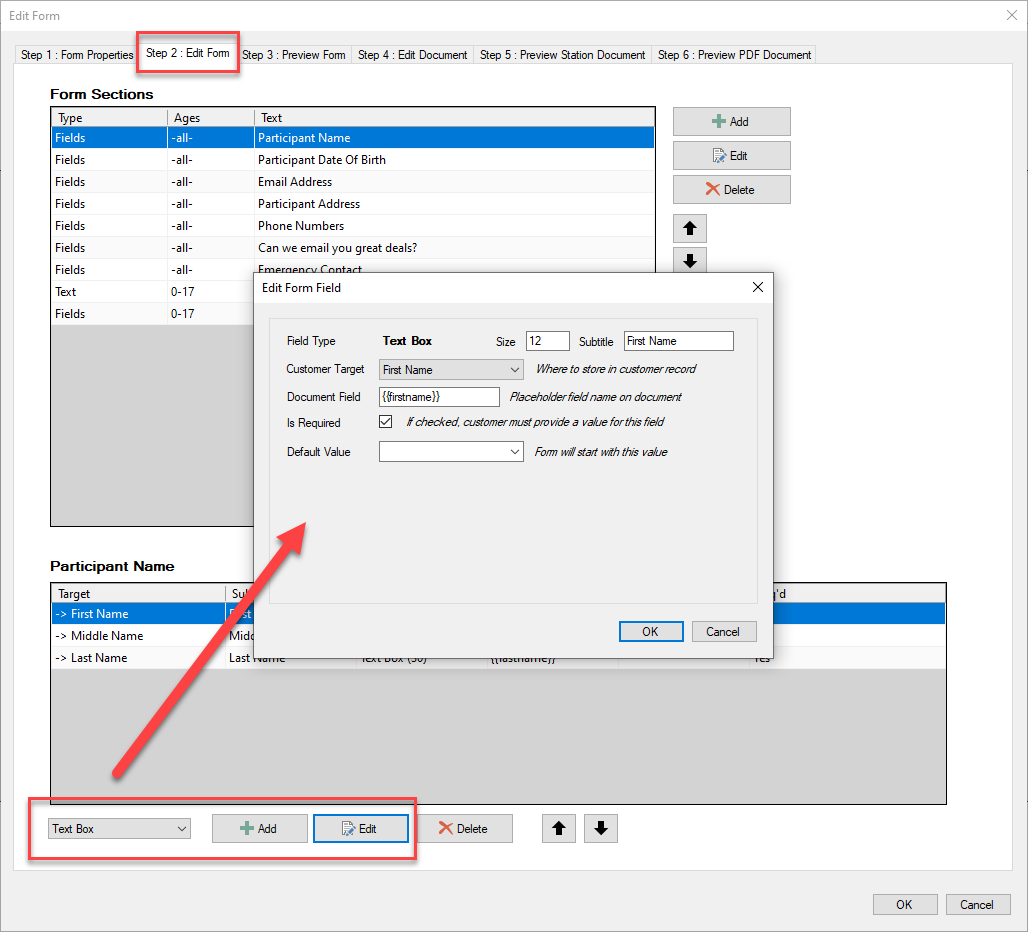Move form section up with arrow
Viewport: 1028px width, 932px height.
[690, 228]
